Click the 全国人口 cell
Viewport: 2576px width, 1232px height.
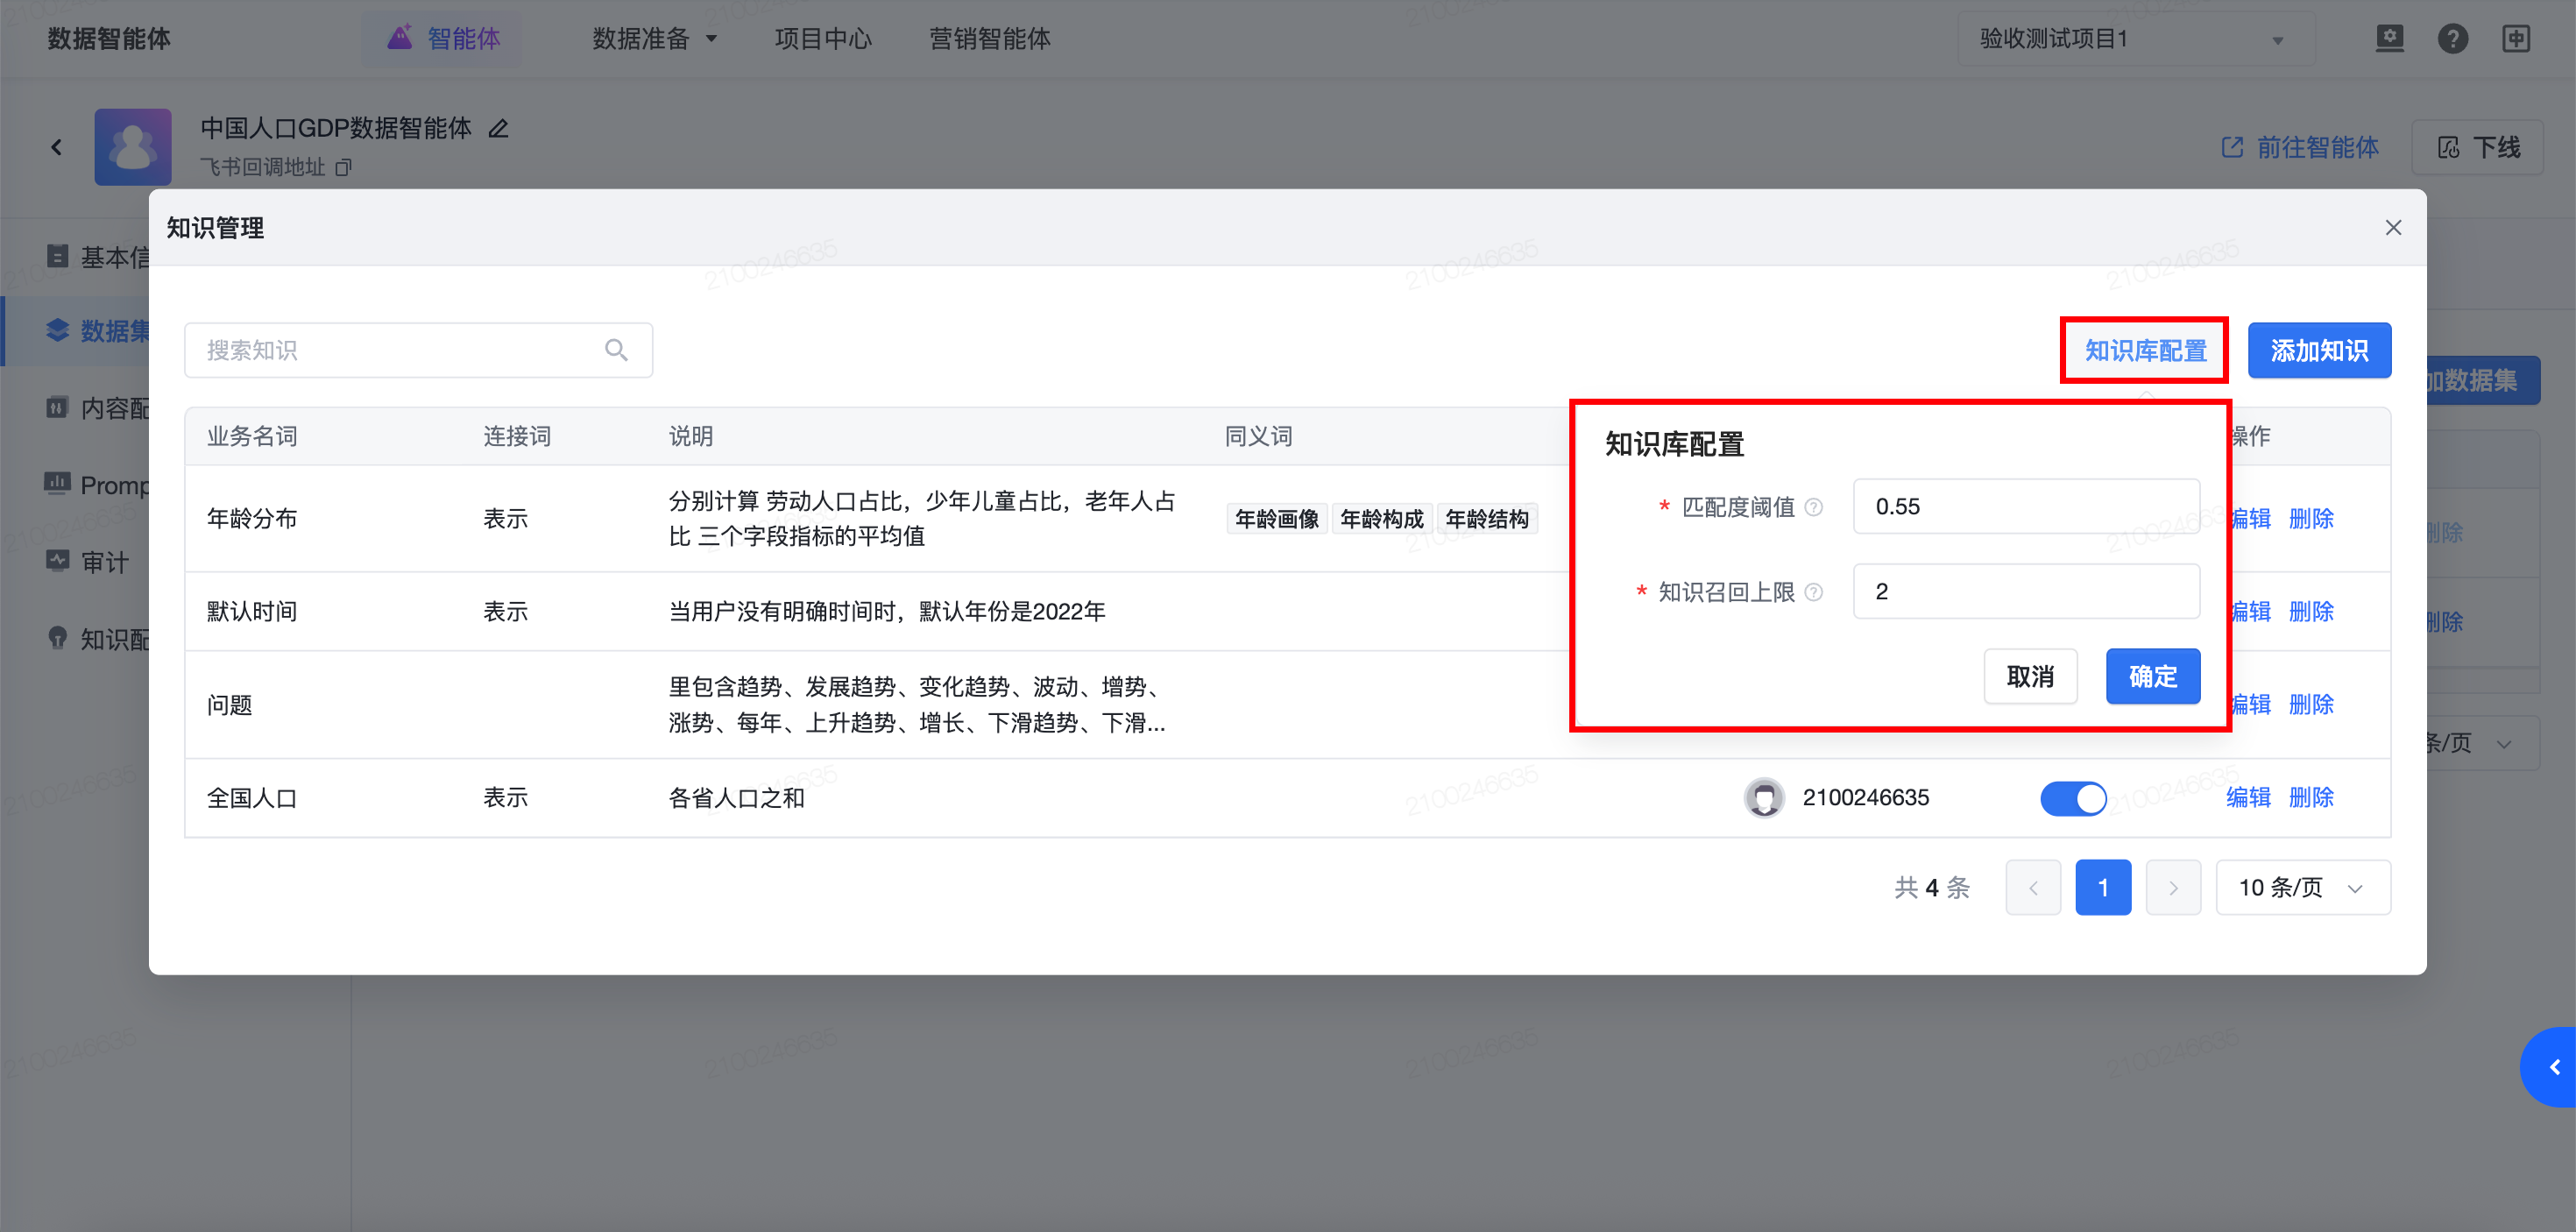252,798
